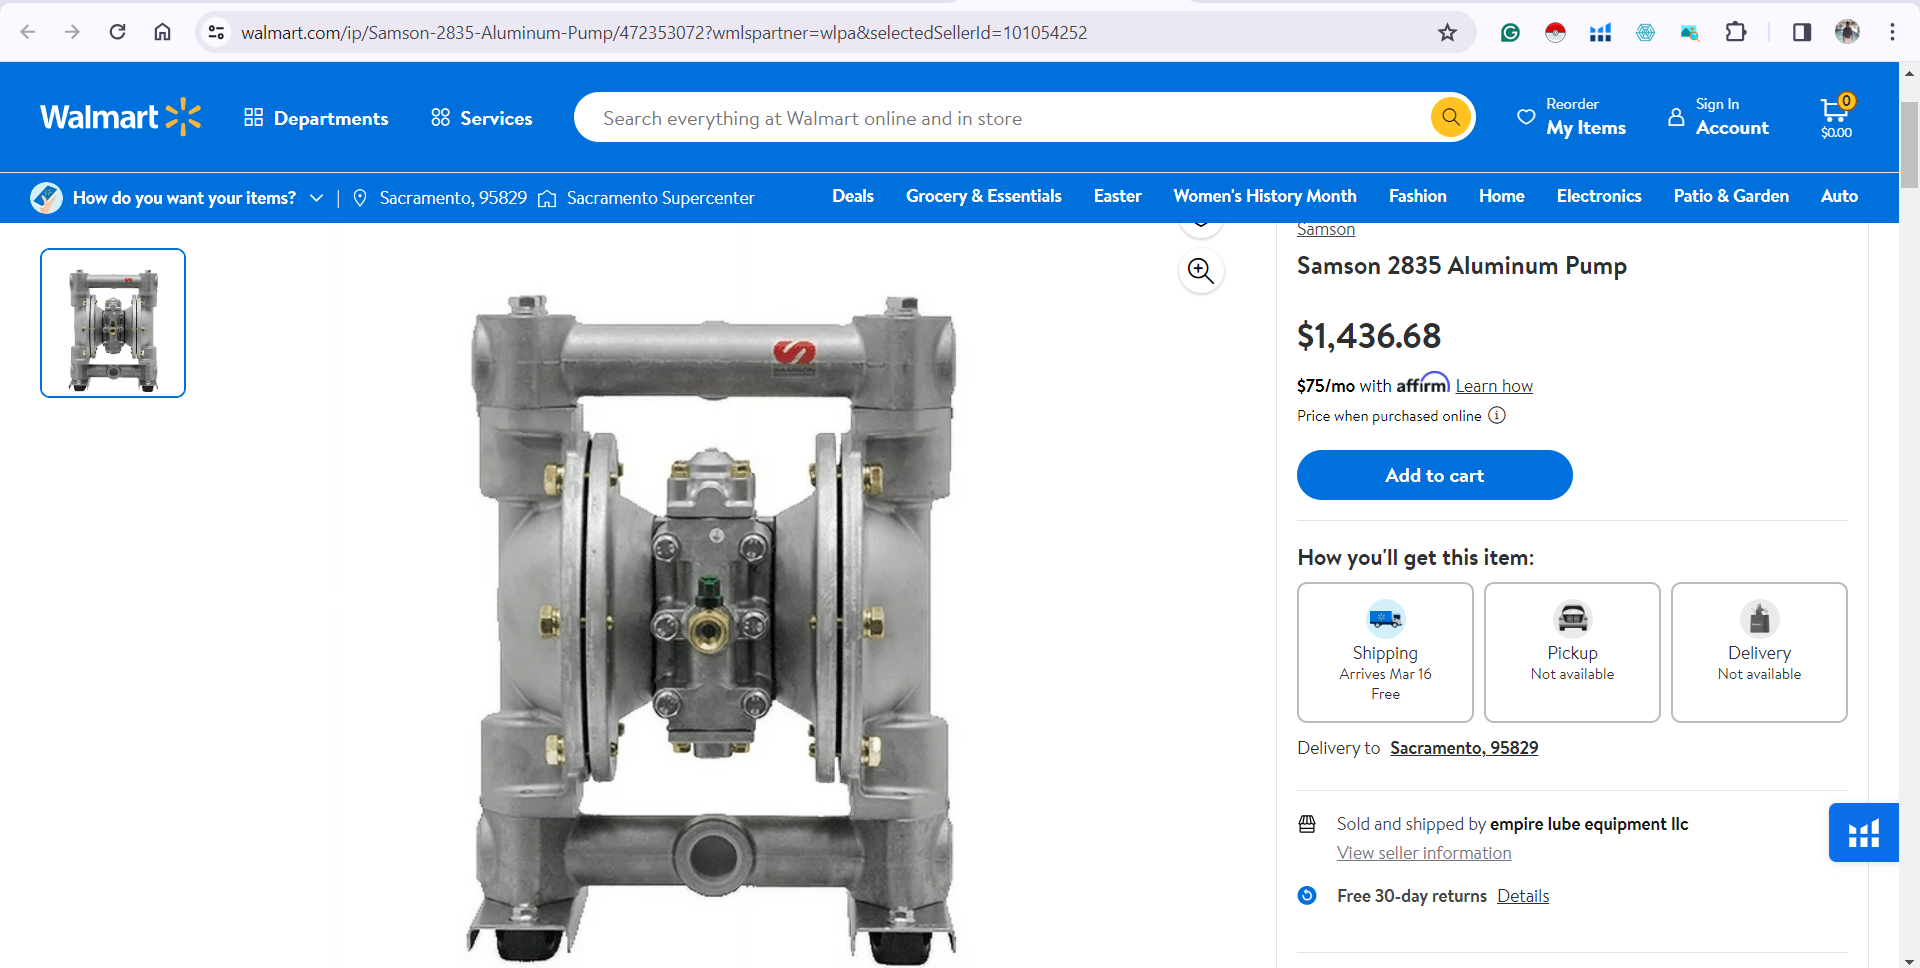Open the red ball extension icon
The height and width of the screenshot is (968, 1920).
click(1555, 32)
